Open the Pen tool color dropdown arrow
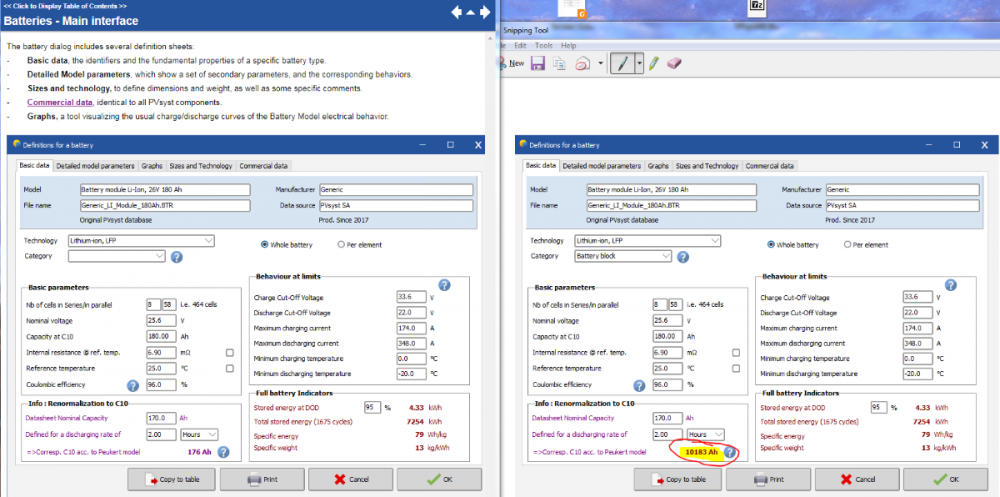This screenshot has width=1000, height=497. pyautogui.click(x=638, y=63)
